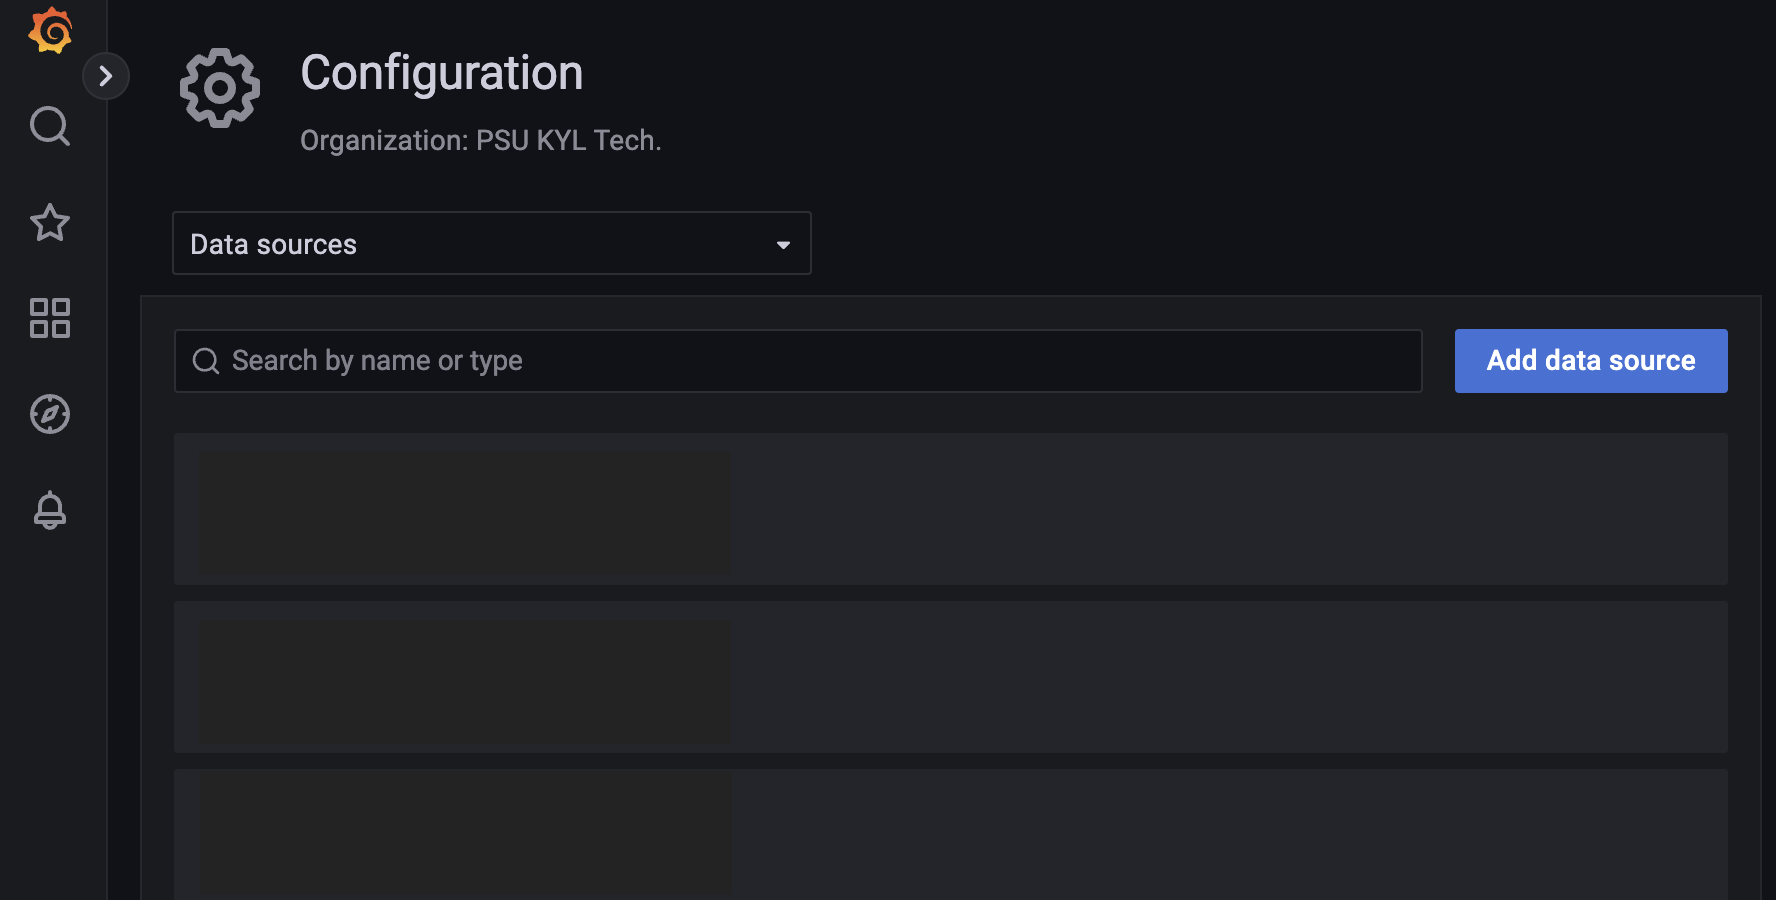Viewport: 1776px width, 900px height.
Task: Select the second data source list entry
Action: coord(950,677)
